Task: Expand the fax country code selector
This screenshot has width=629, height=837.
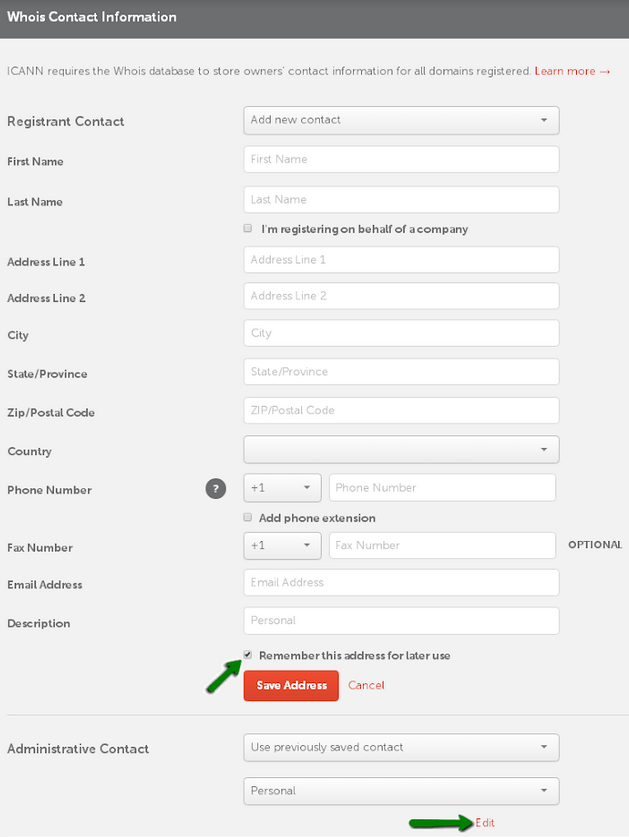Action: 281,545
